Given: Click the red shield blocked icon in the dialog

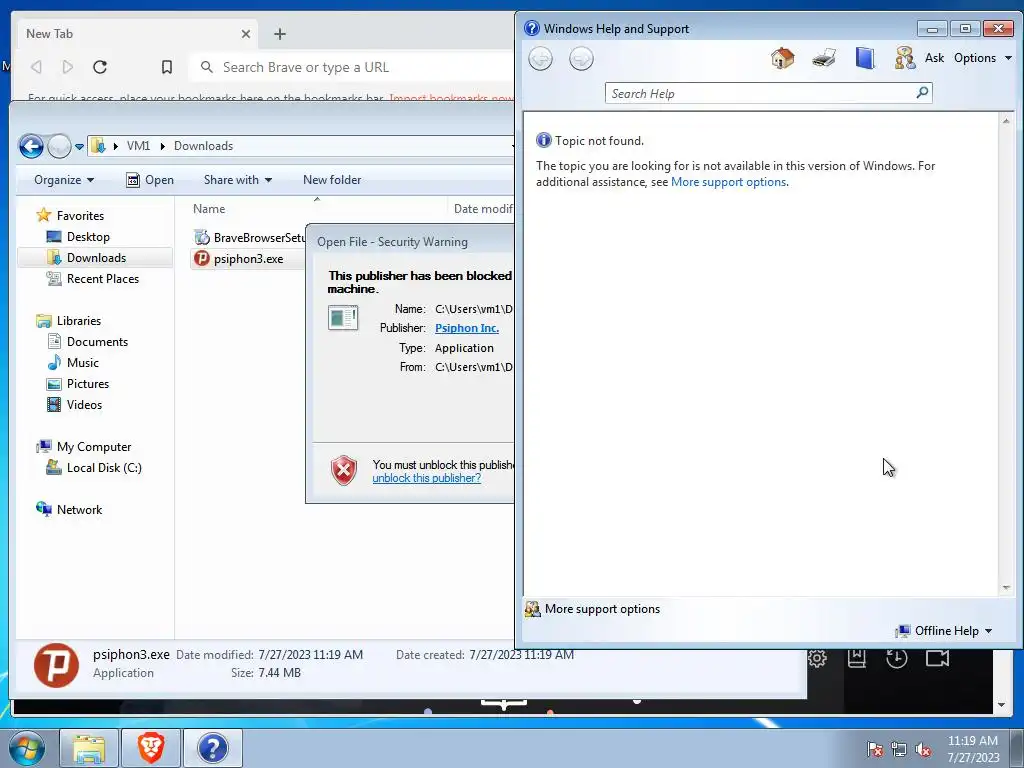Looking at the screenshot, I should tap(344, 470).
